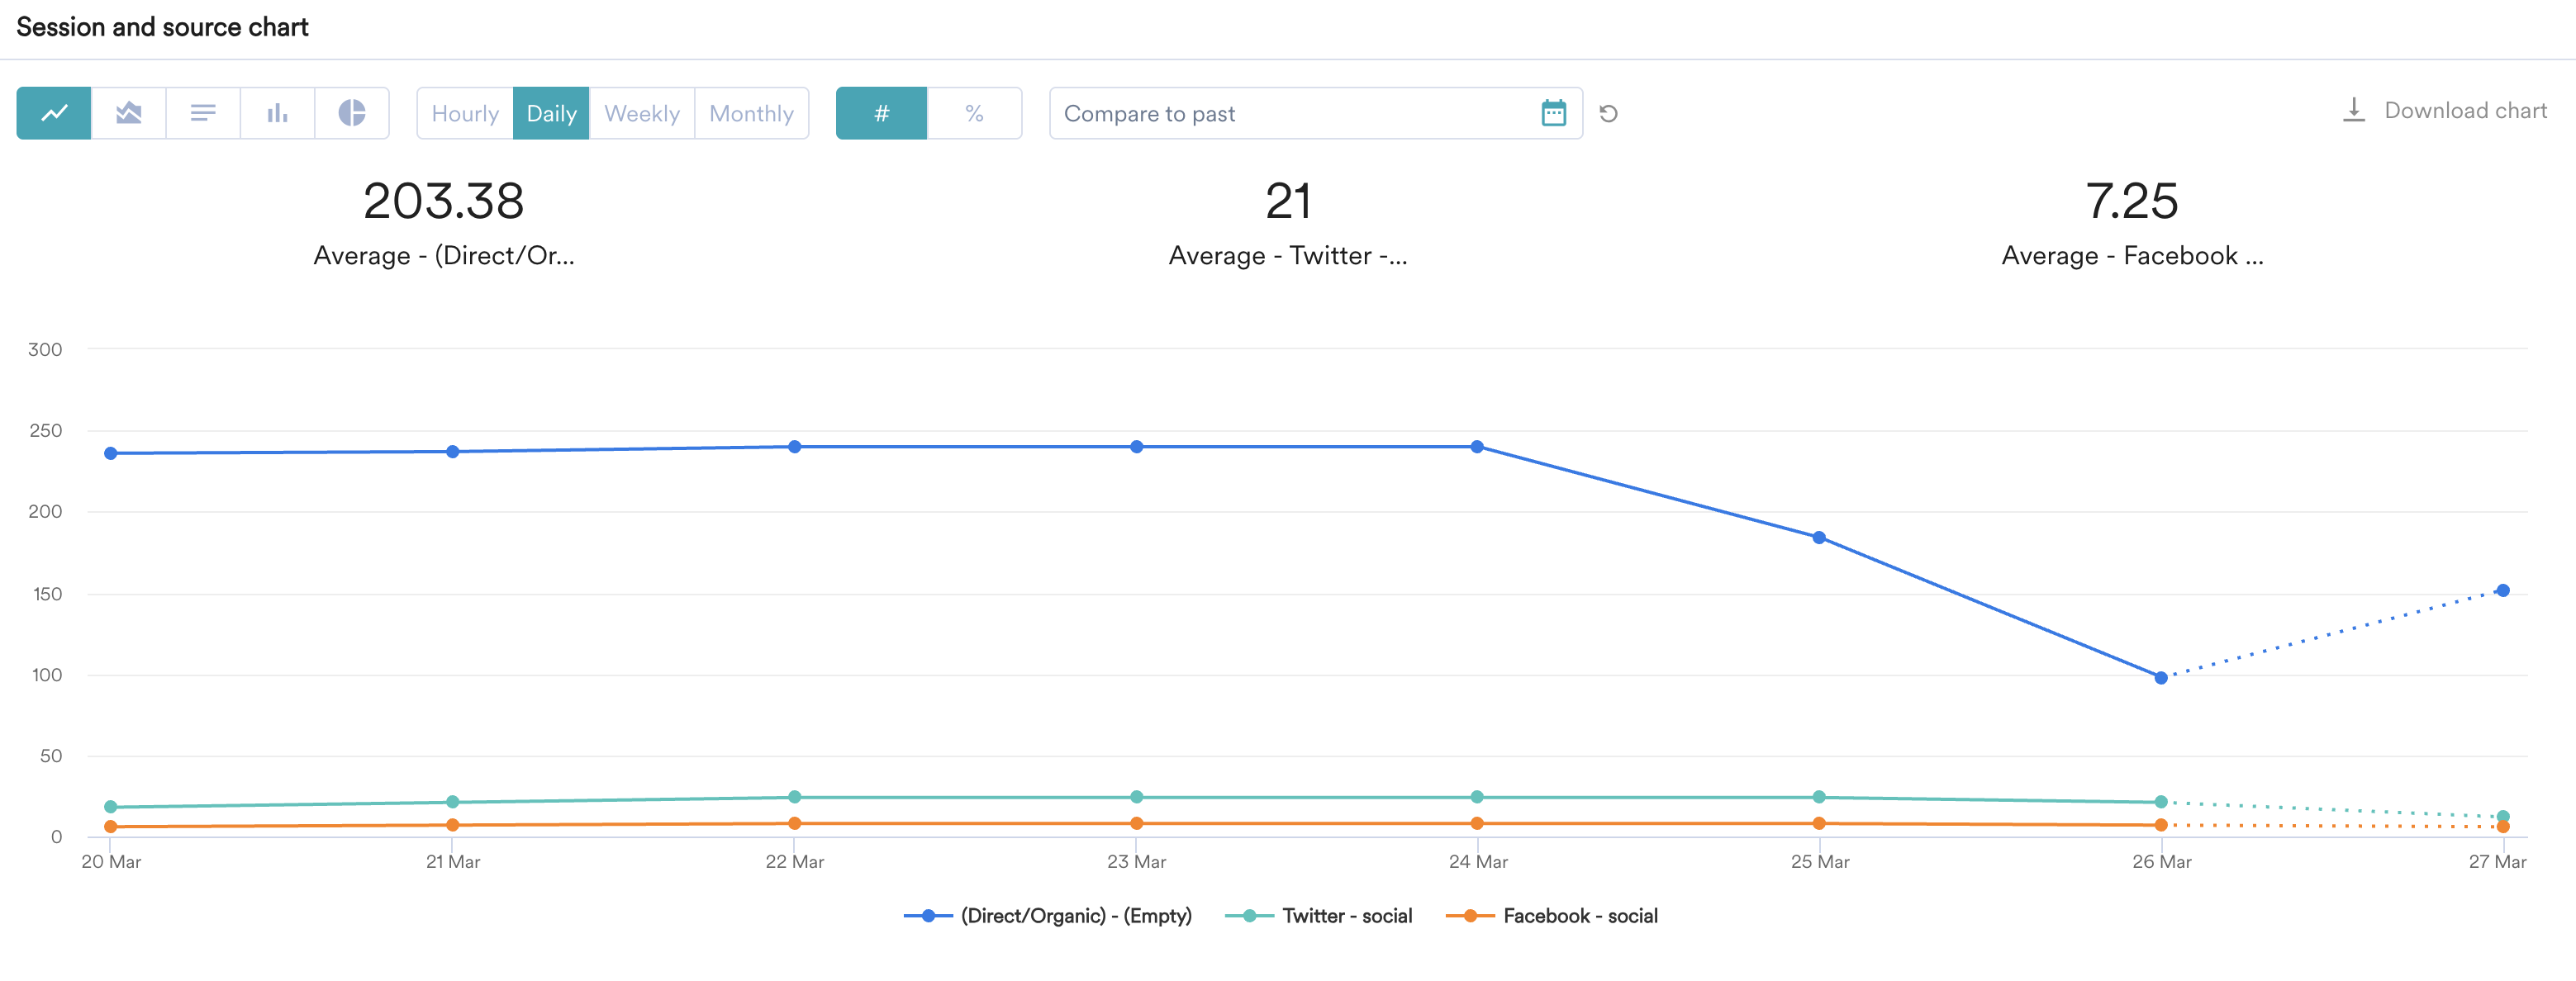Switch to the Weekly granularity tab
Viewport: 2576px width, 981px height.
(x=642, y=113)
